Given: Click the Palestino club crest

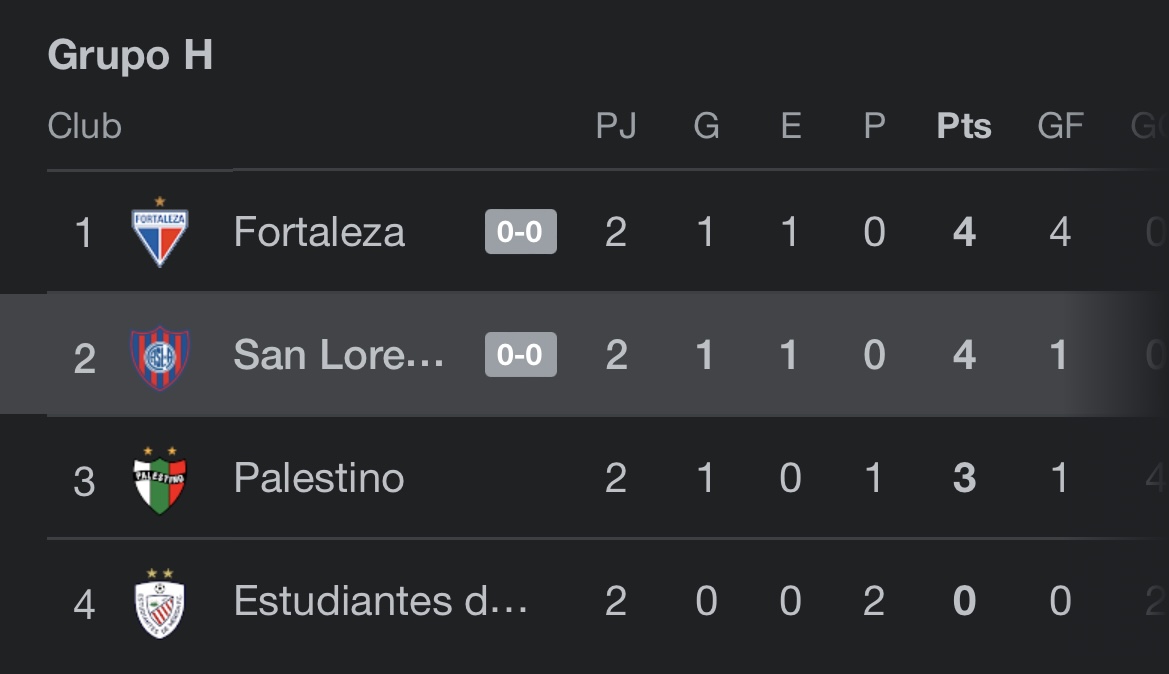Looking at the screenshot, I should coord(160,480).
